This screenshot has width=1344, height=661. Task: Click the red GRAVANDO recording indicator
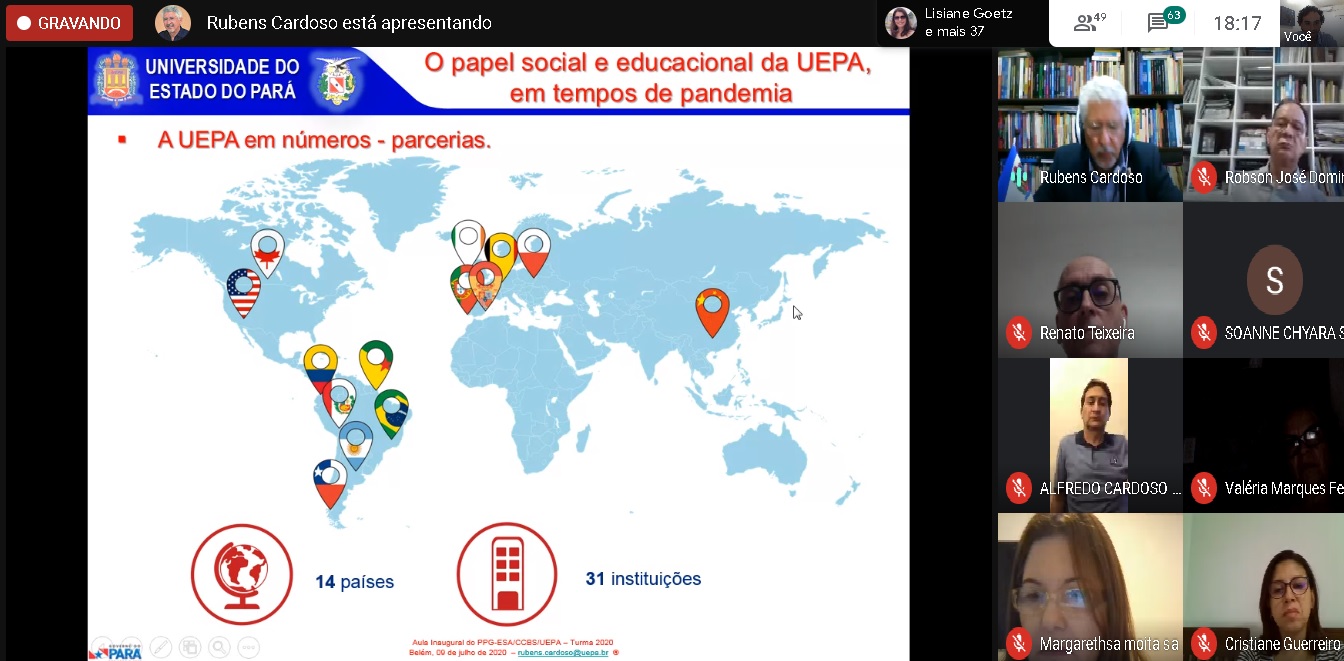tap(69, 23)
